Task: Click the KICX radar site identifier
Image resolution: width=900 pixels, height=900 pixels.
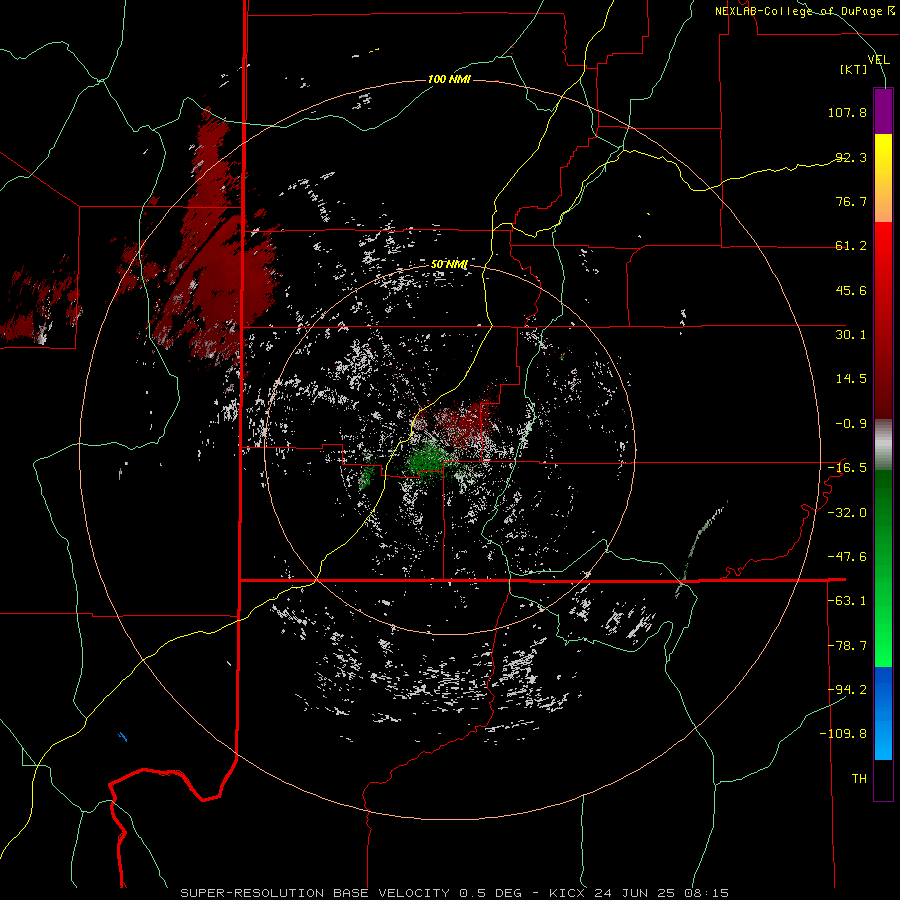Action: (x=567, y=893)
